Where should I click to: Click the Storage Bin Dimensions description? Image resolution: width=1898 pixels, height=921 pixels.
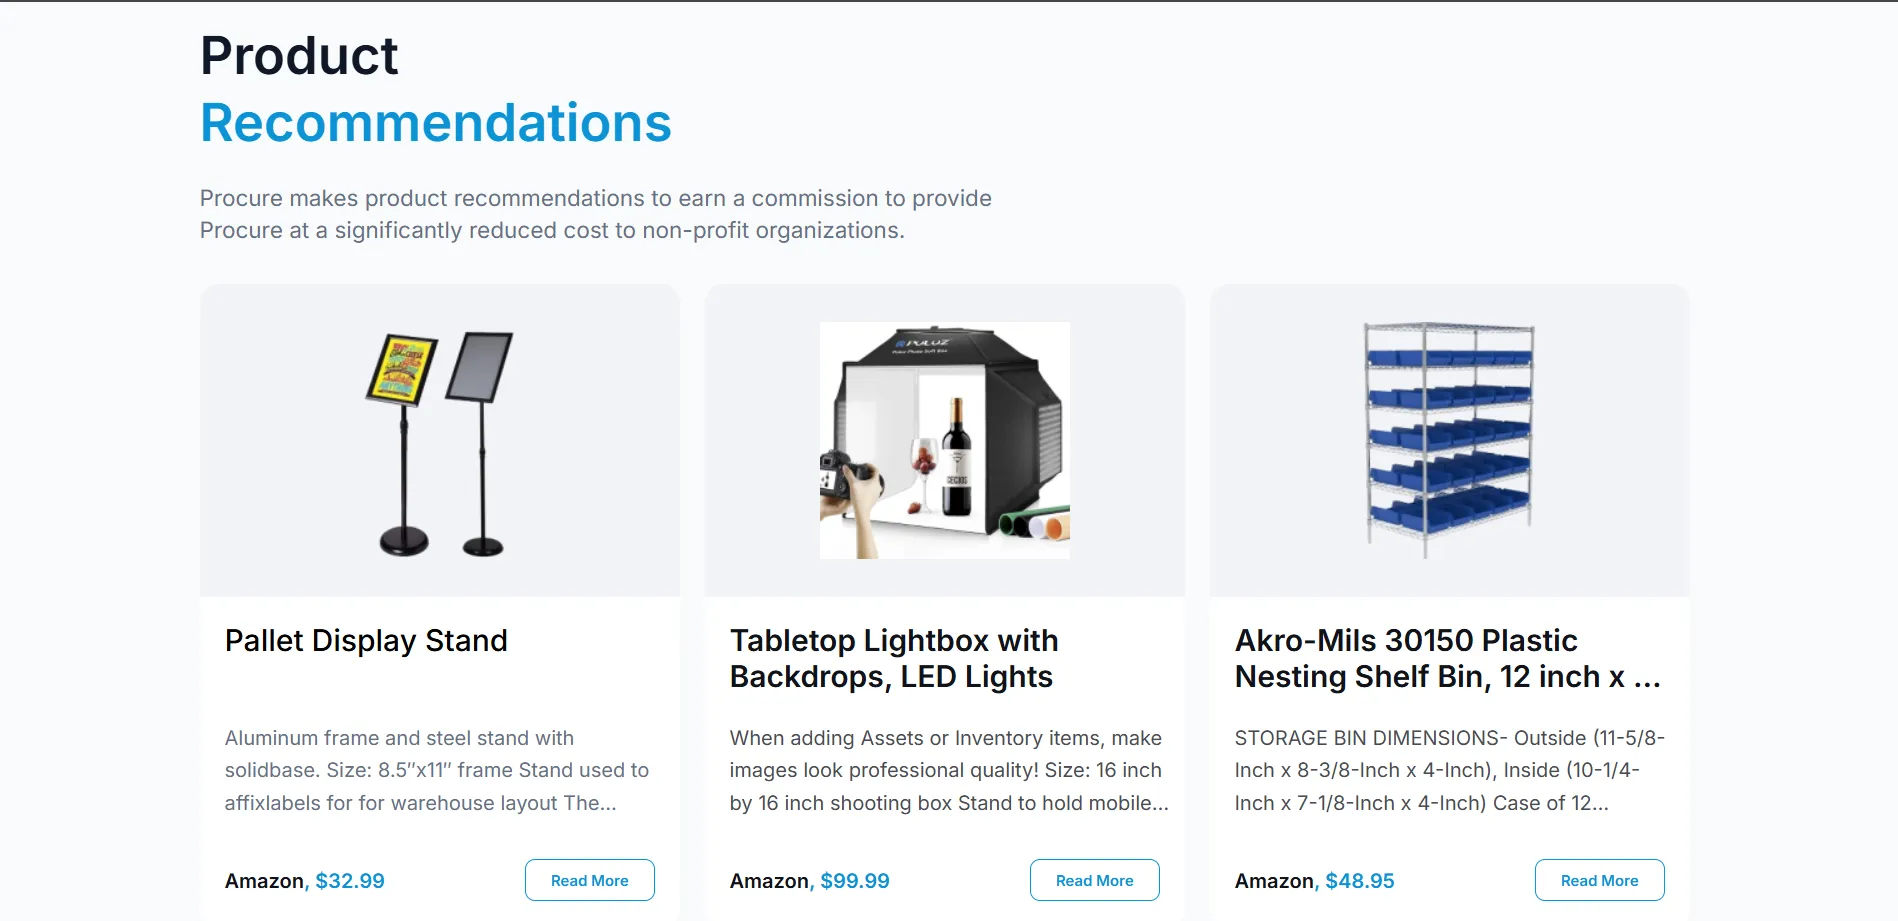click(x=1449, y=770)
